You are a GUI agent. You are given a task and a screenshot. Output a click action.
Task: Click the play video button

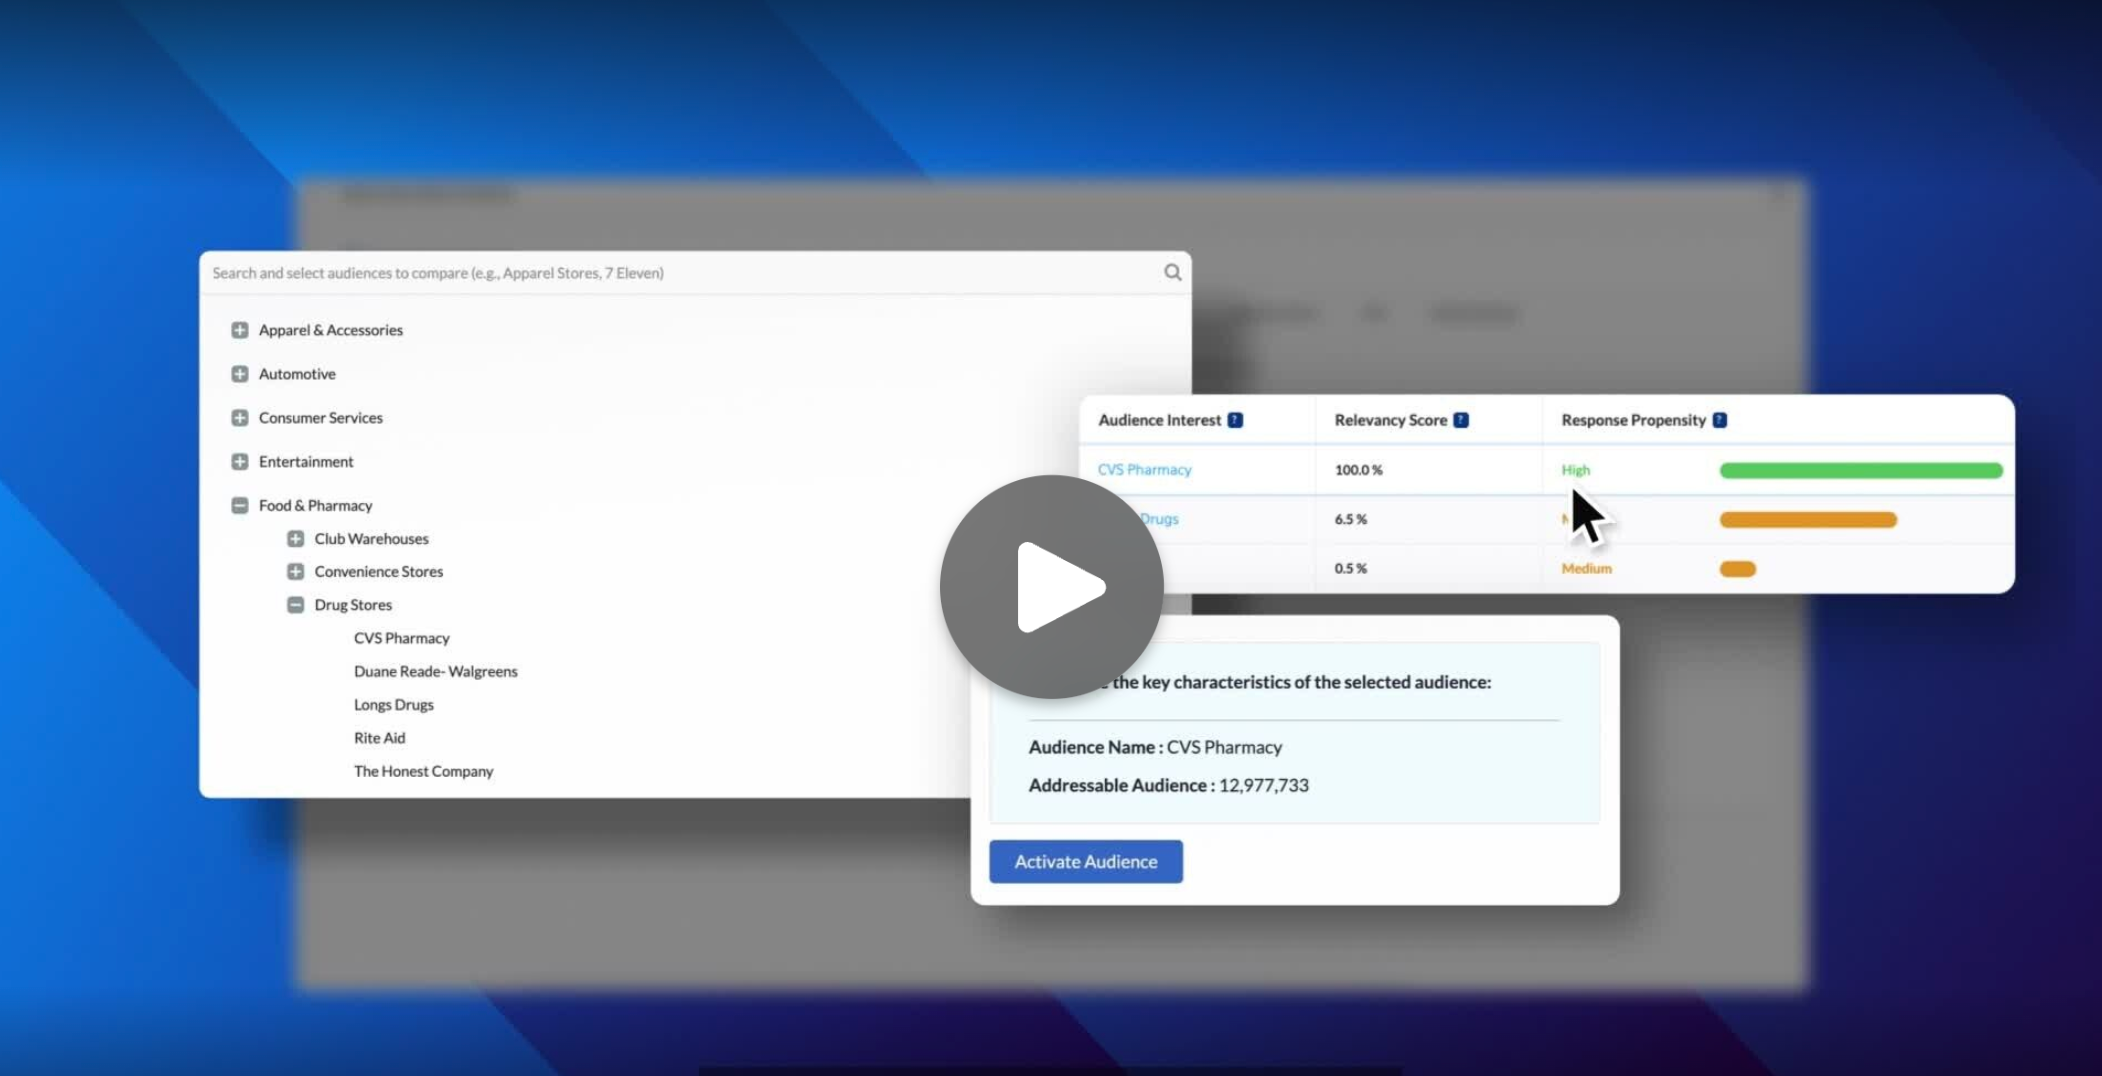pyautogui.click(x=1051, y=587)
